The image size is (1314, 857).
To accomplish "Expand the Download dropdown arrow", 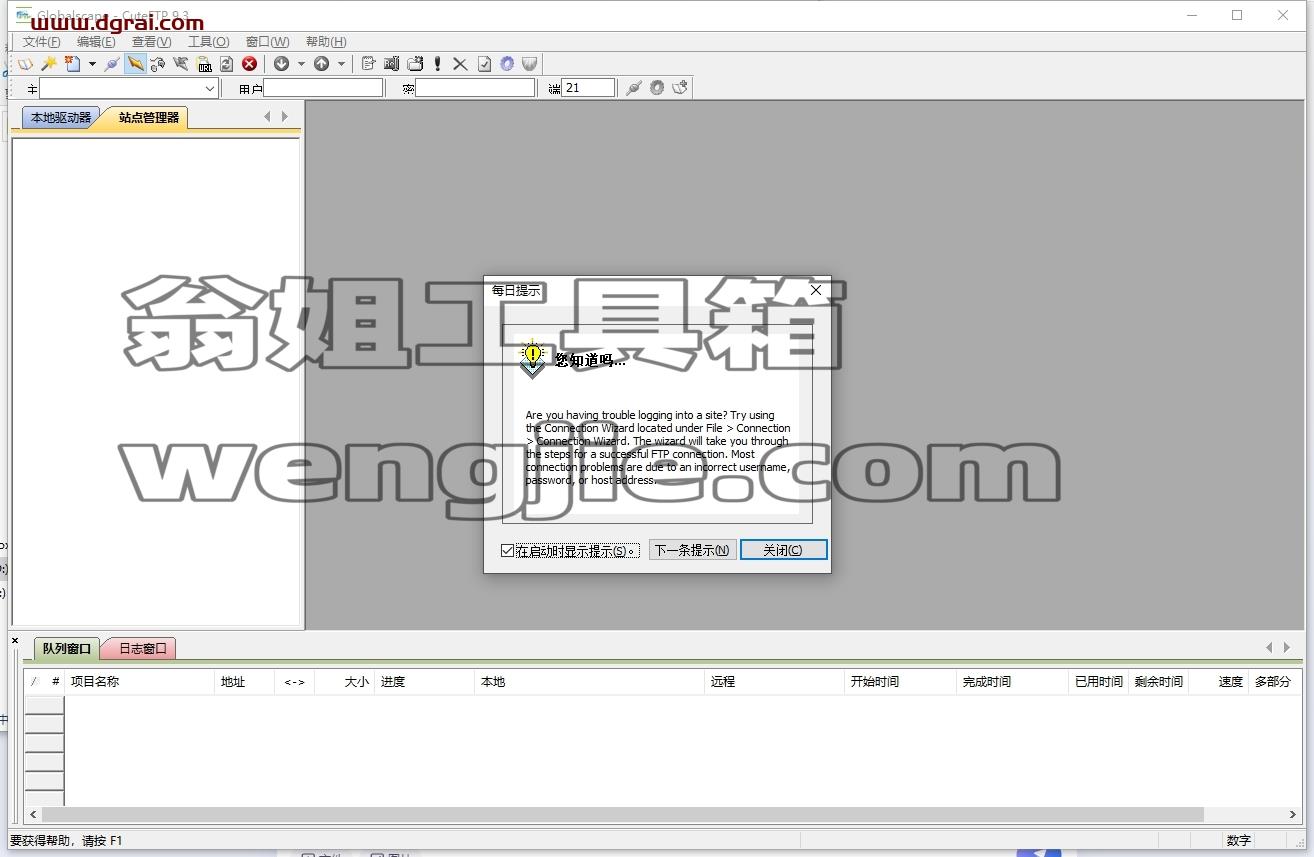I will pos(301,64).
